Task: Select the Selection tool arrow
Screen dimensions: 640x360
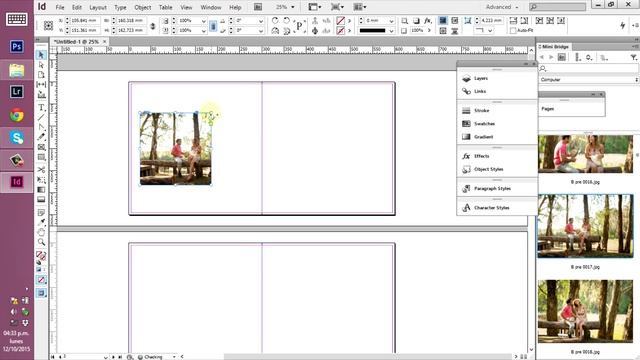Action: [41, 55]
